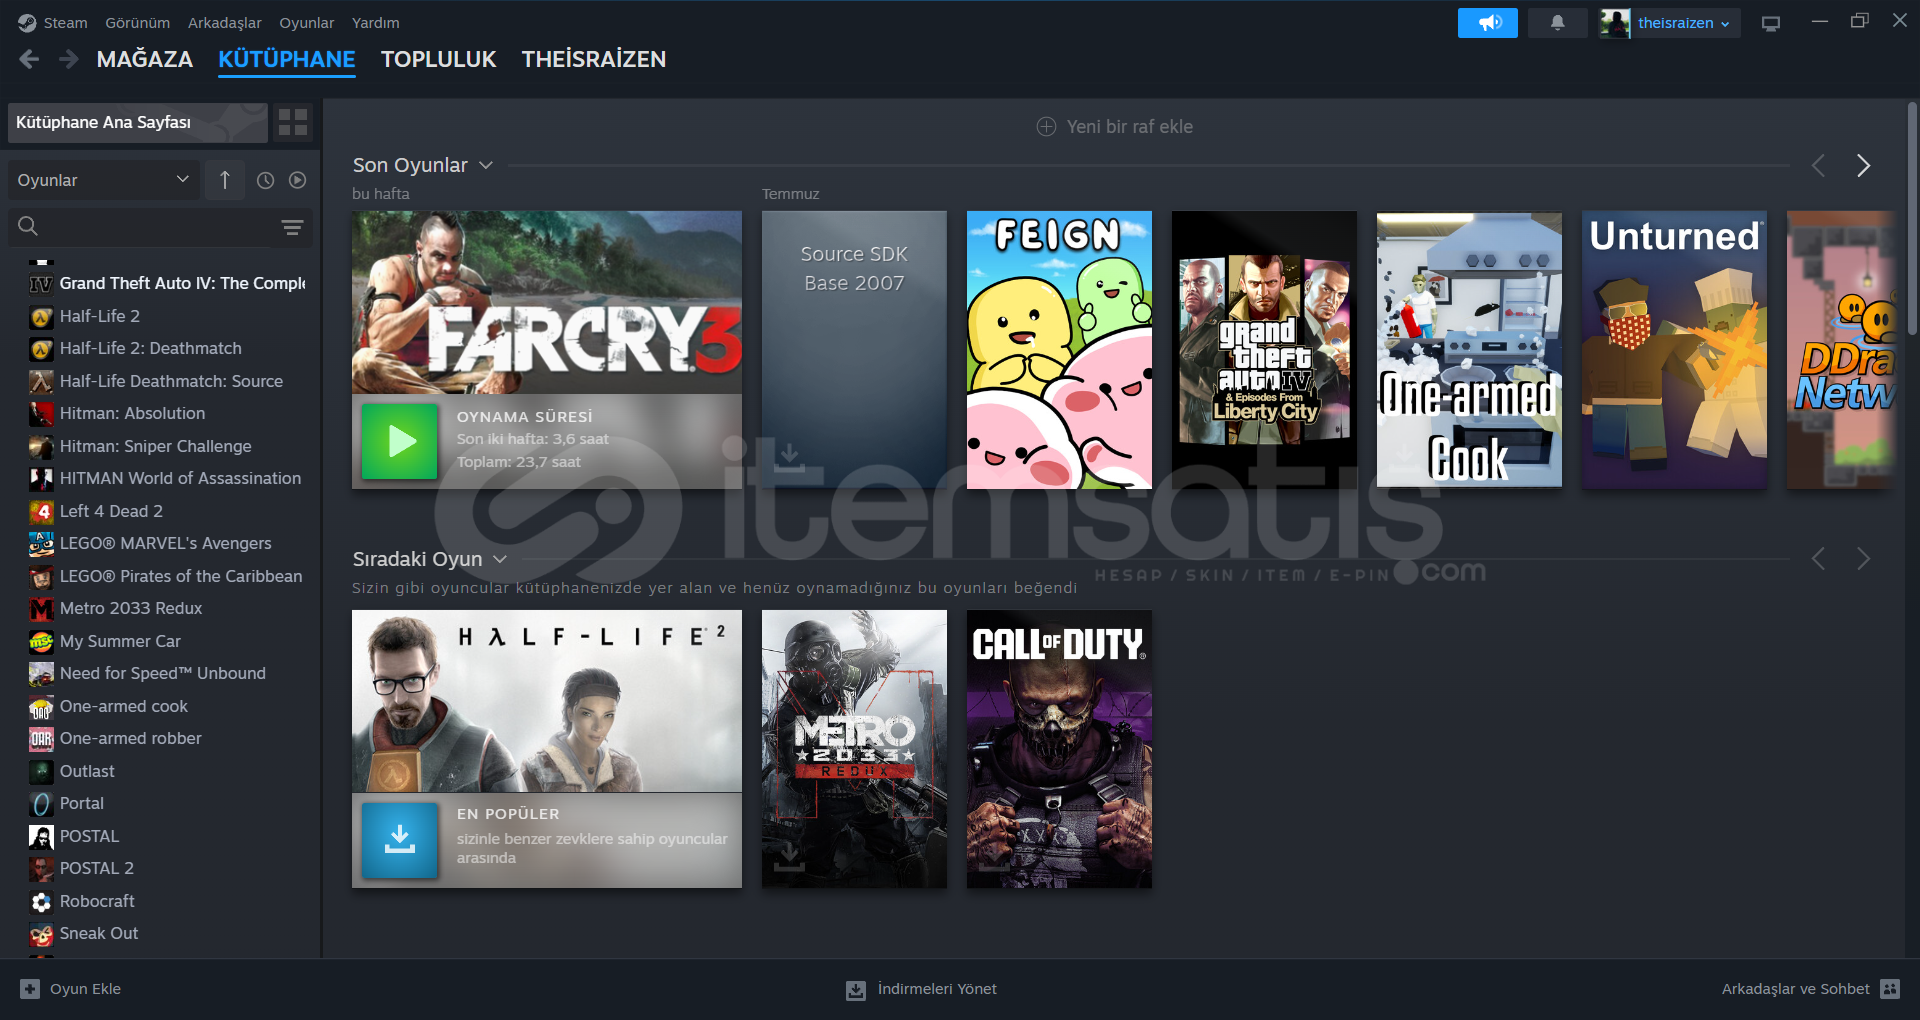
Task: Open the Metro 2033 Redux cover
Action: pos(854,749)
